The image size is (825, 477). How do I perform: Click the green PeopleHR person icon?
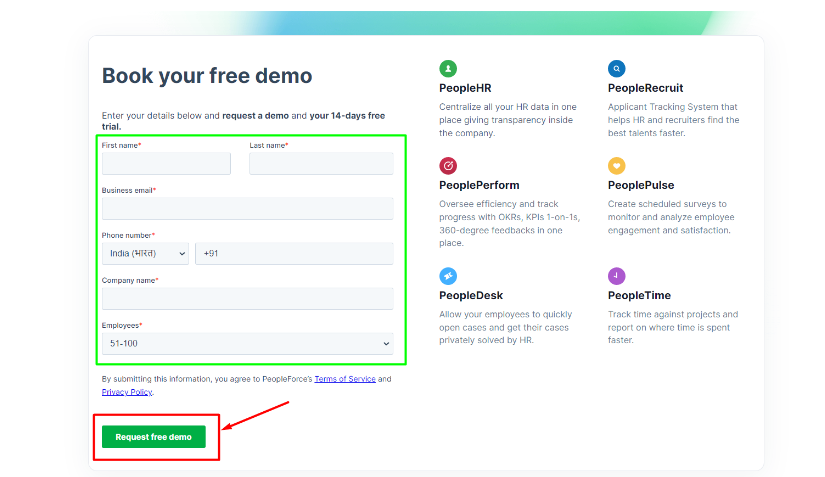[x=448, y=68]
